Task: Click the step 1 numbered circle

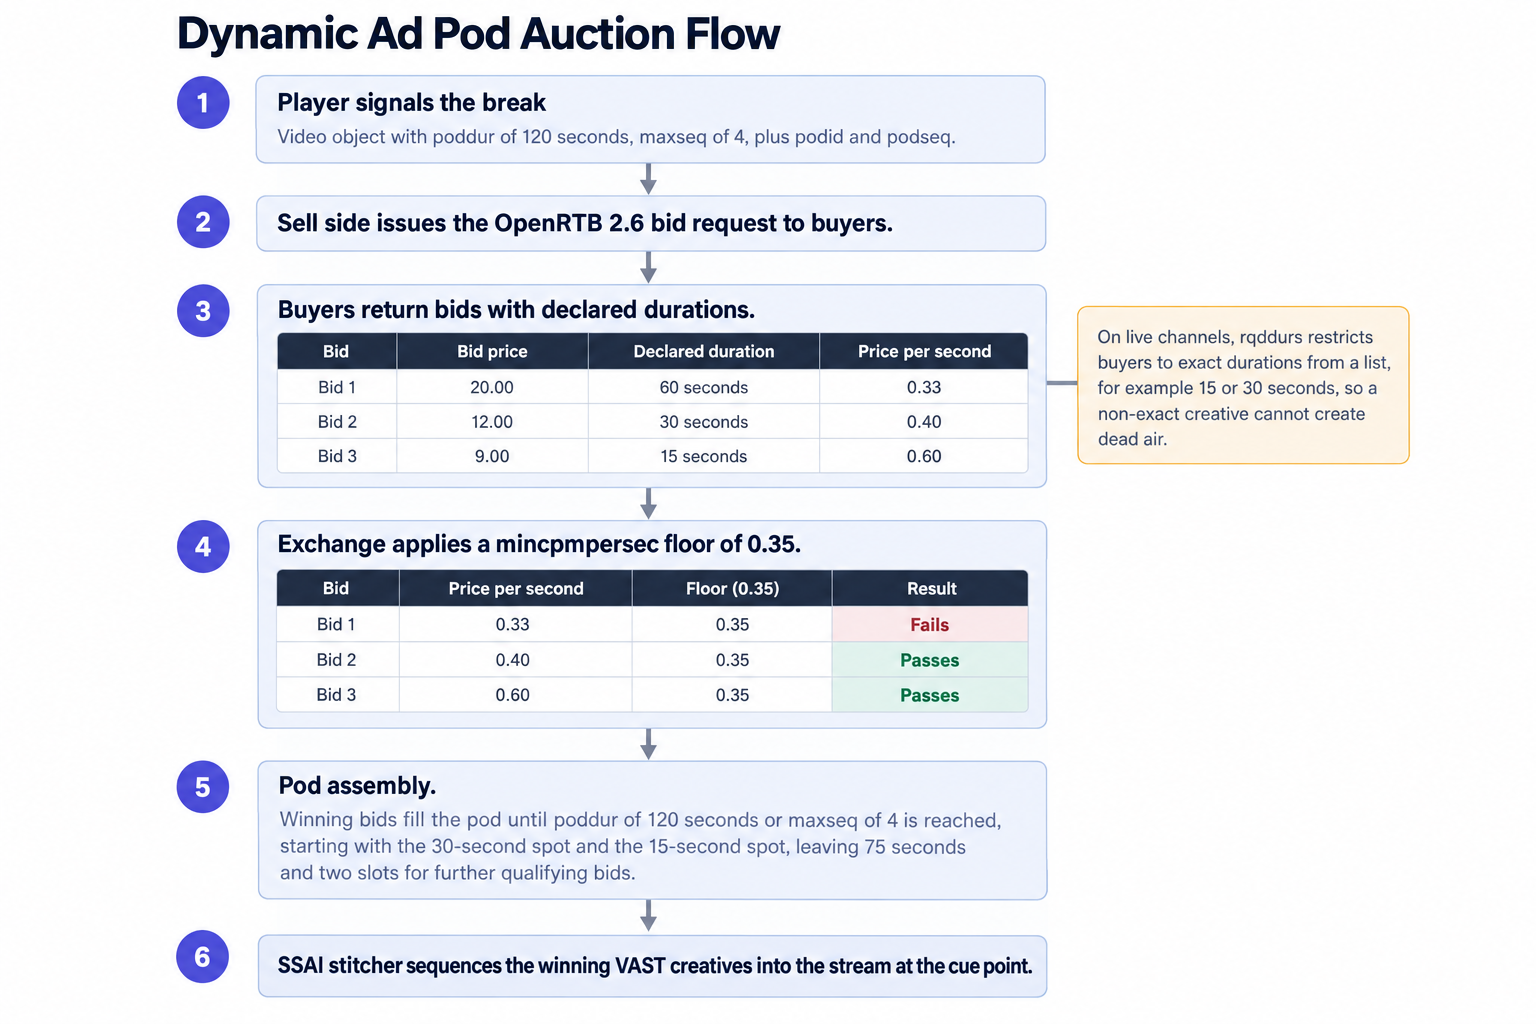Action: [x=203, y=103]
